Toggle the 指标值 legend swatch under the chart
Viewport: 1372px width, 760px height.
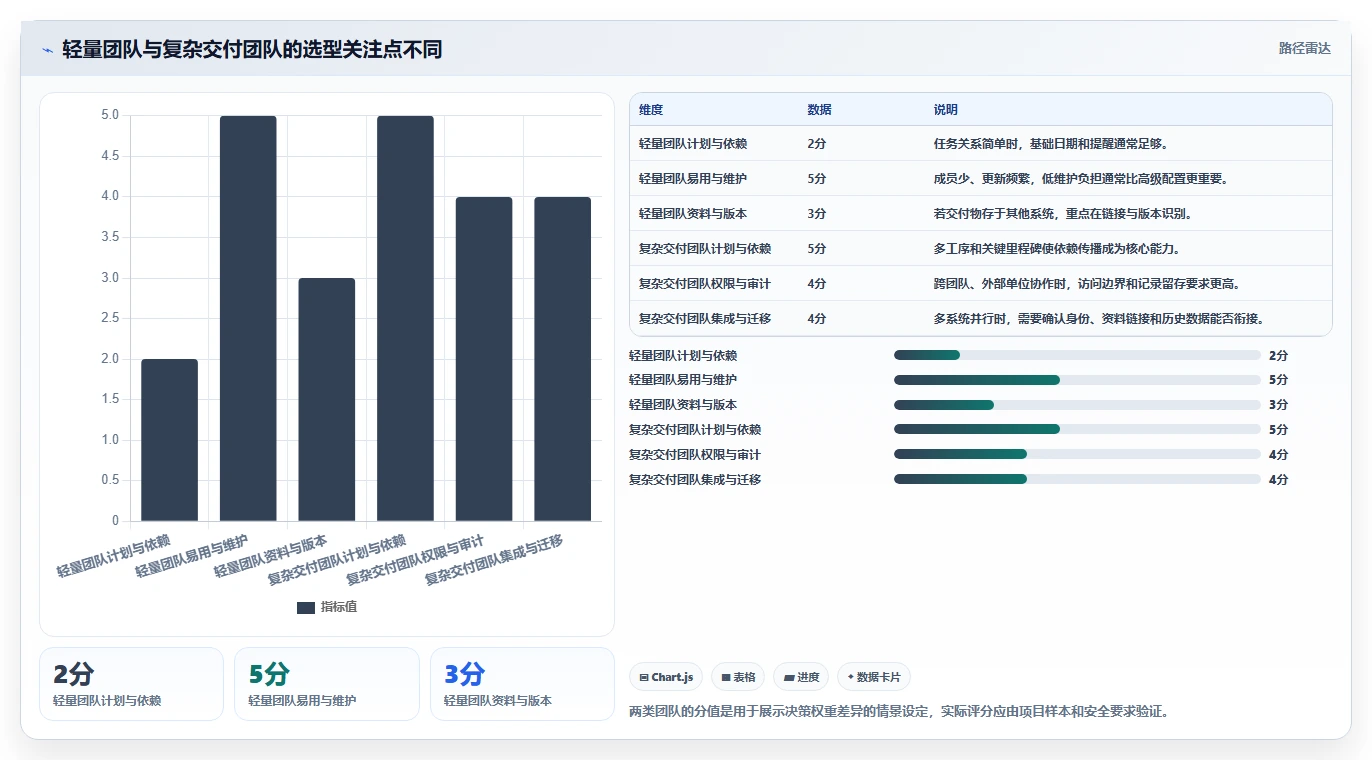click(x=306, y=607)
